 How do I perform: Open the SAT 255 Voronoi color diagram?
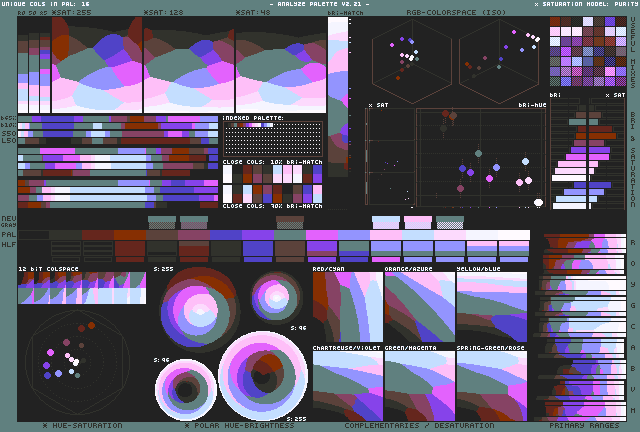97,65
